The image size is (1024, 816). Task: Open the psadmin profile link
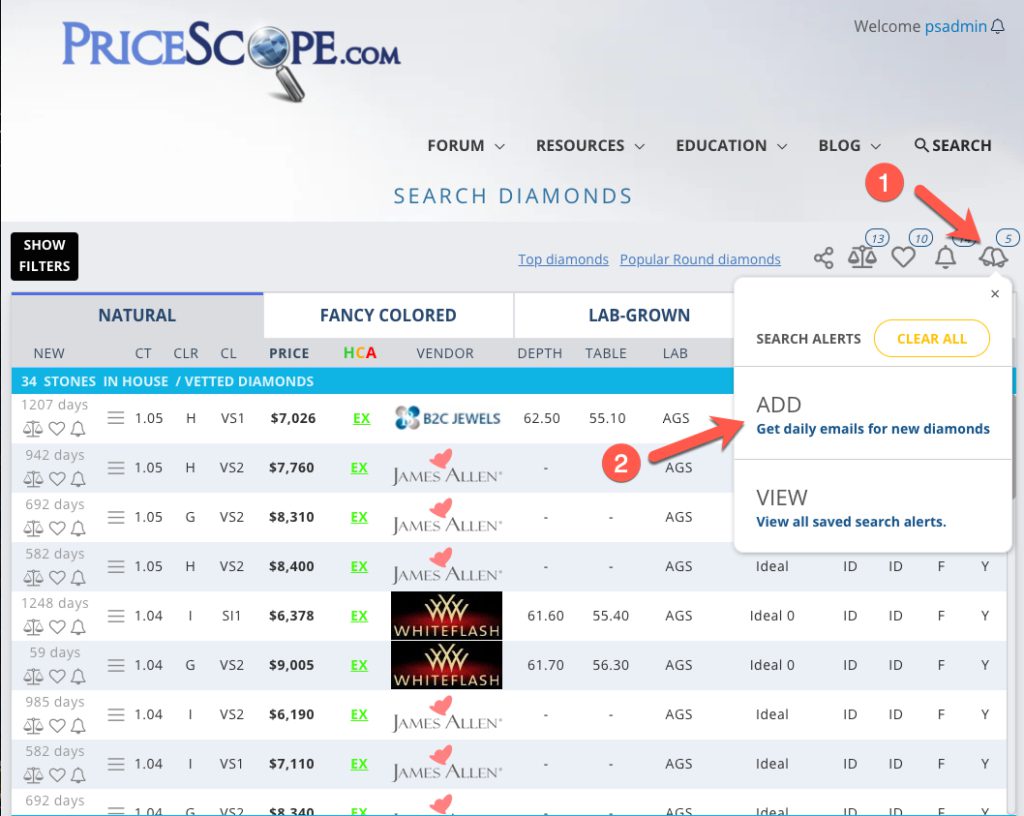pos(955,26)
